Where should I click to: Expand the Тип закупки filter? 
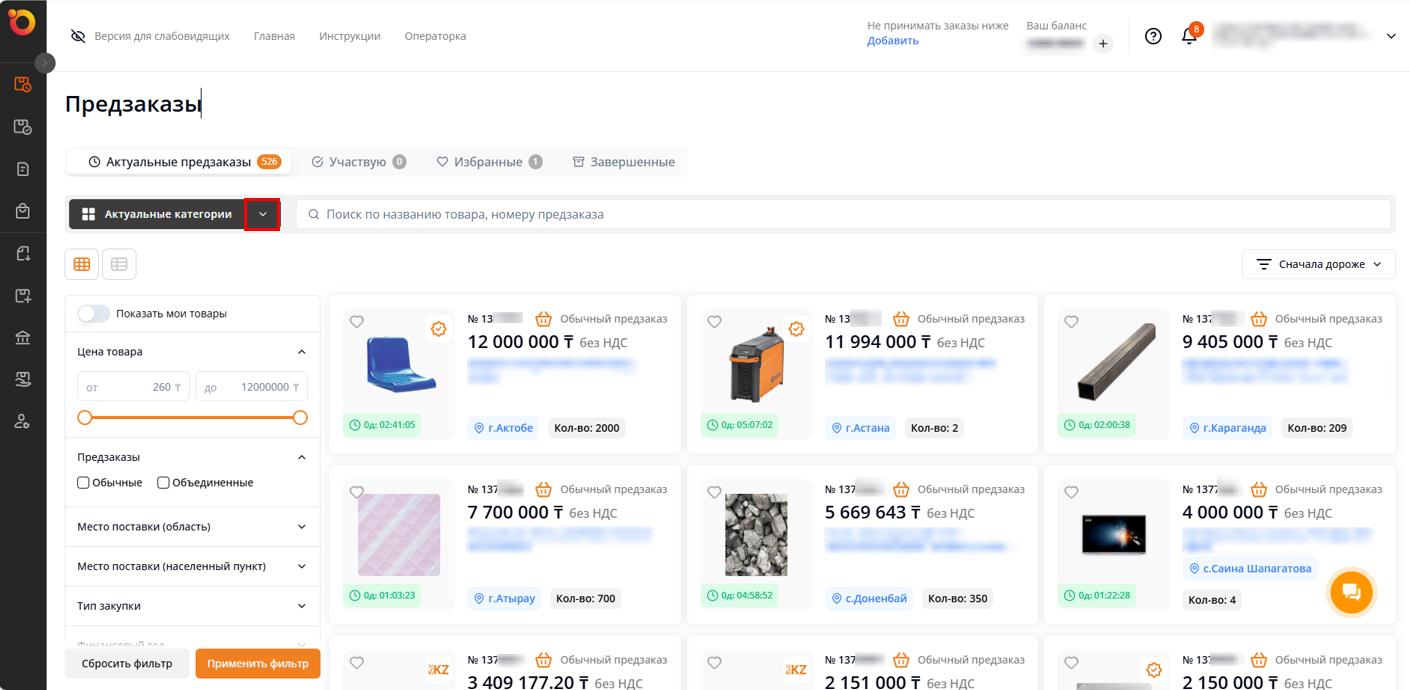click(192, 606)
